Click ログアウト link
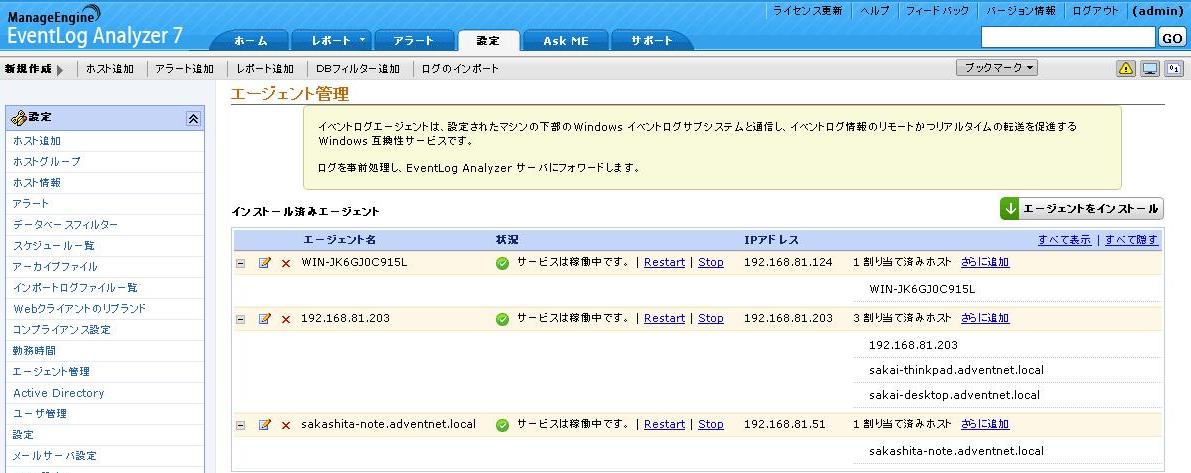Image resolution: width=1191 pixels, height=473 pixels. [1096, 11]
